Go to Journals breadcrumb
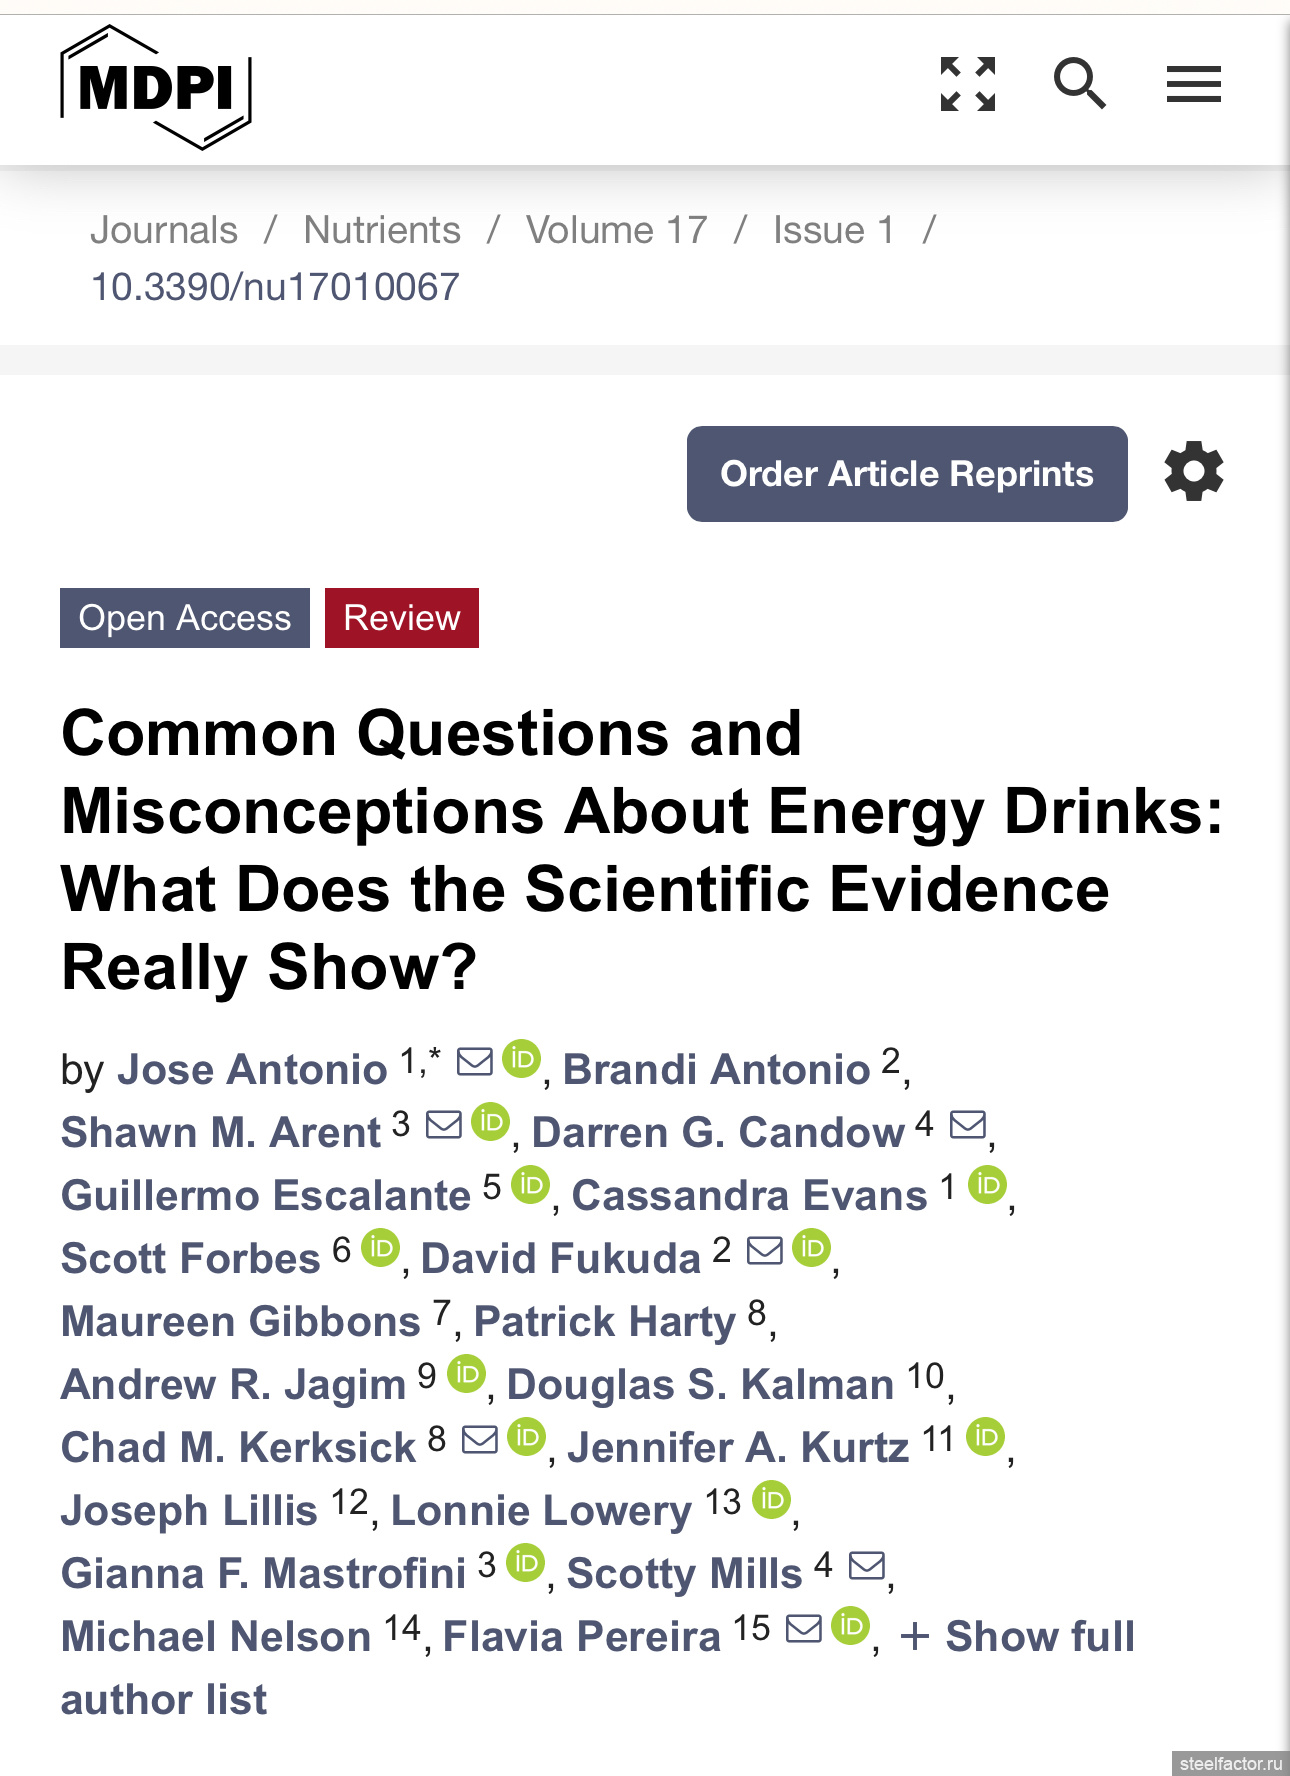This screenshot has width=1290, height=1776. pyautogui.click(x=164, y=230)
